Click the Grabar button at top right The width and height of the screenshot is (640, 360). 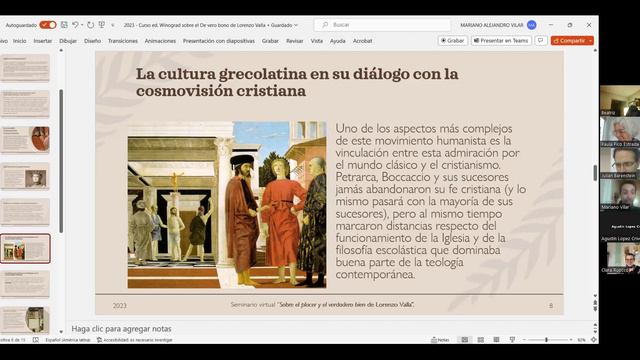[x=453, y=40]
